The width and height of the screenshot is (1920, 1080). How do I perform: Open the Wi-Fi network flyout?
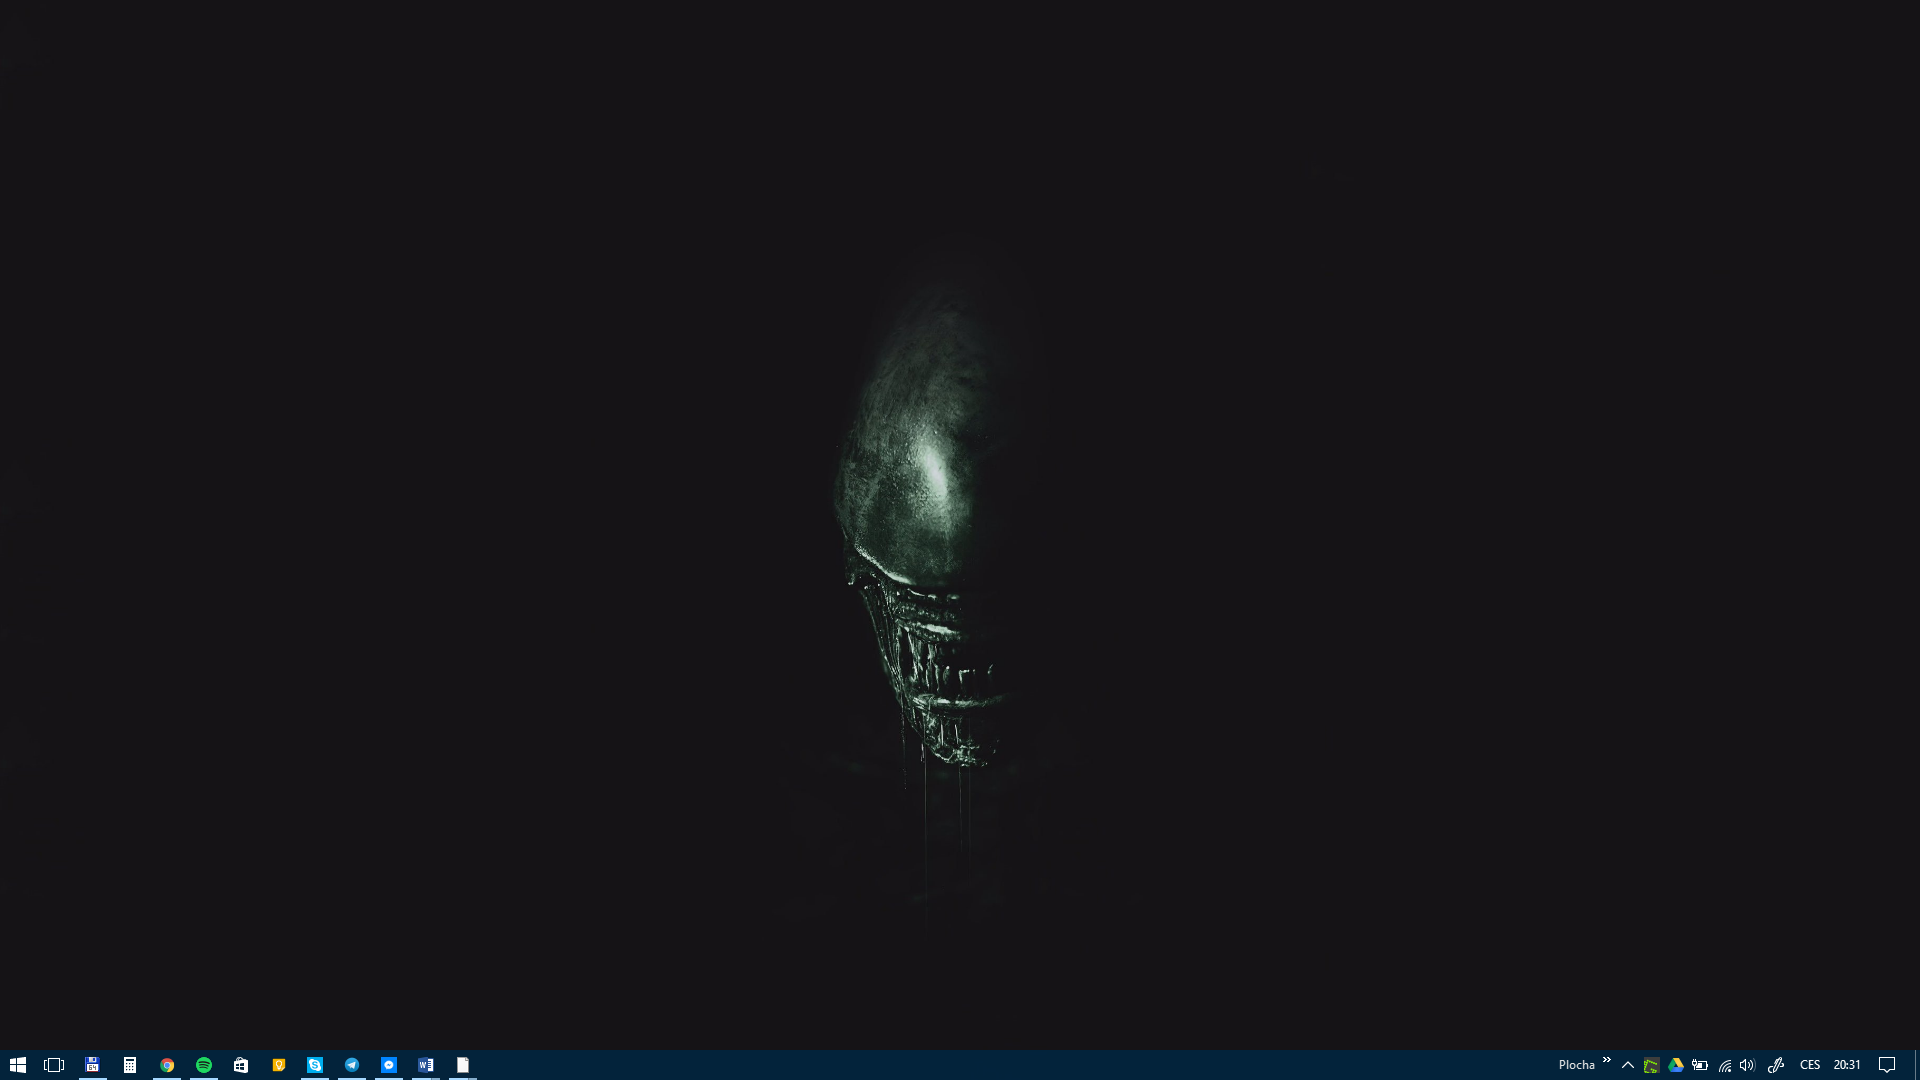(1725, 1065)
